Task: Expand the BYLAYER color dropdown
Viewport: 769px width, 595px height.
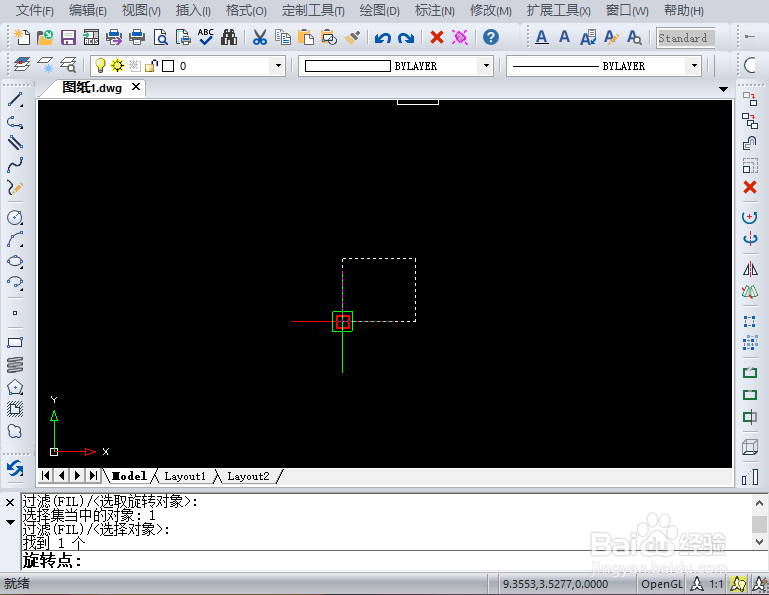Action: click(x=486, y=65)
